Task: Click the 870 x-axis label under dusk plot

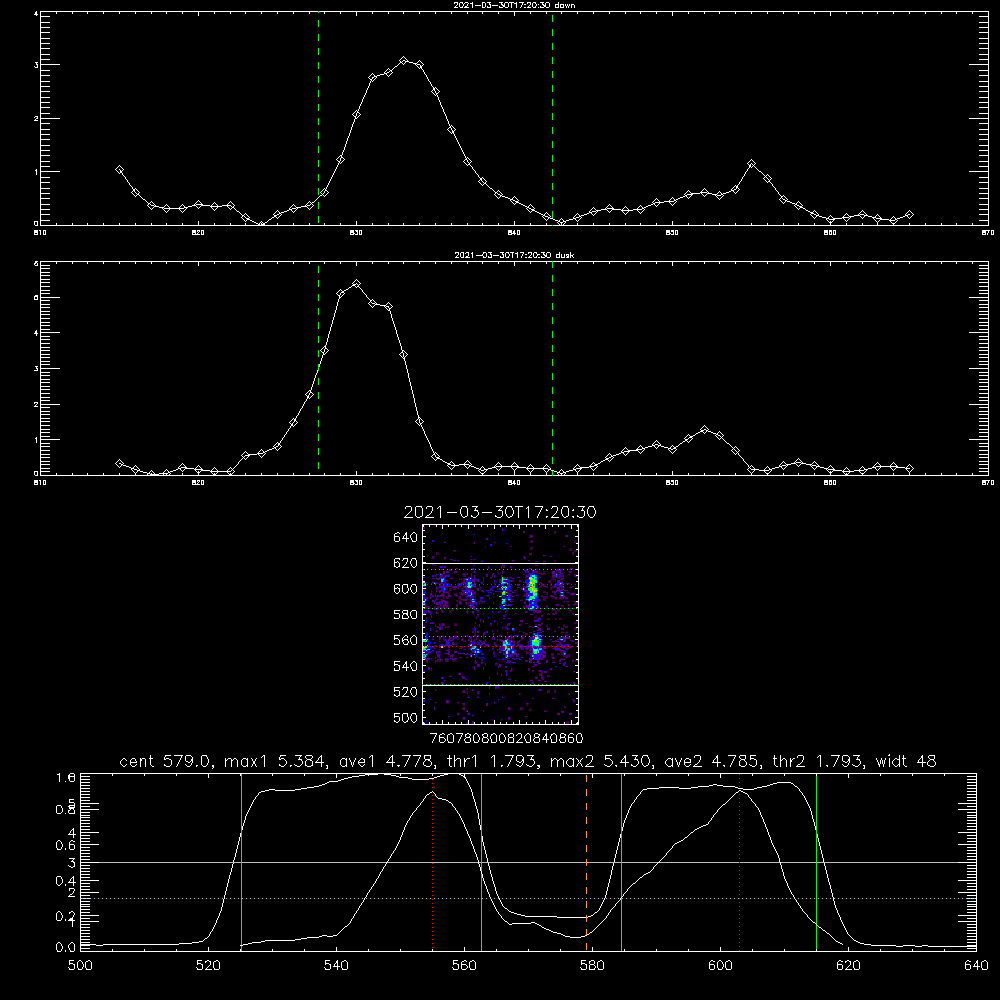Action: point(988,483)
